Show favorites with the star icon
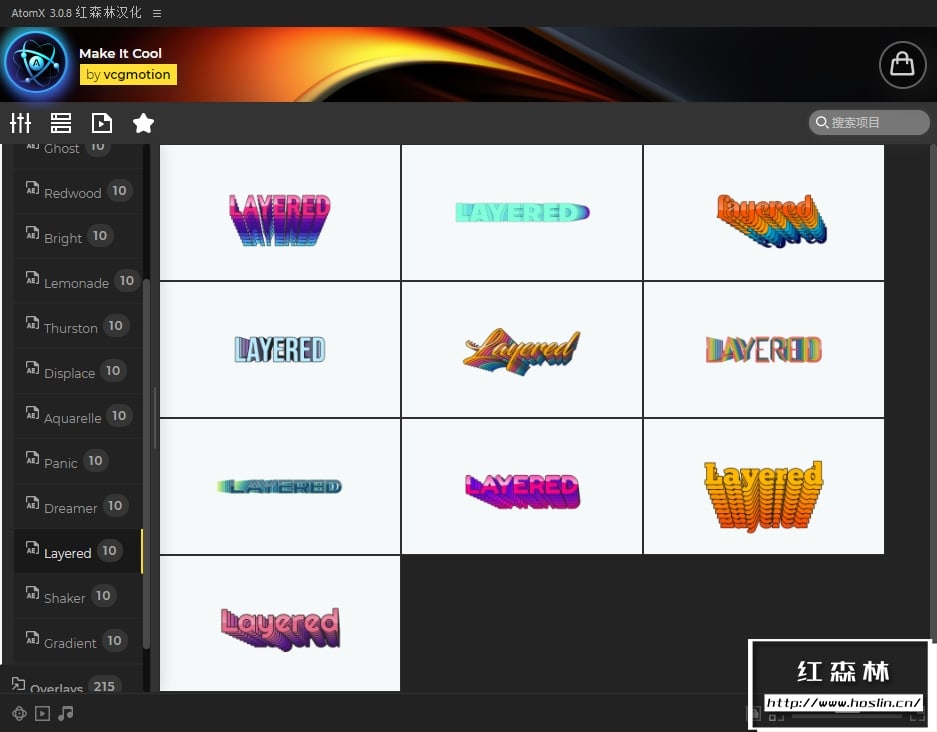937x732 pixels. tap(143, 123)
